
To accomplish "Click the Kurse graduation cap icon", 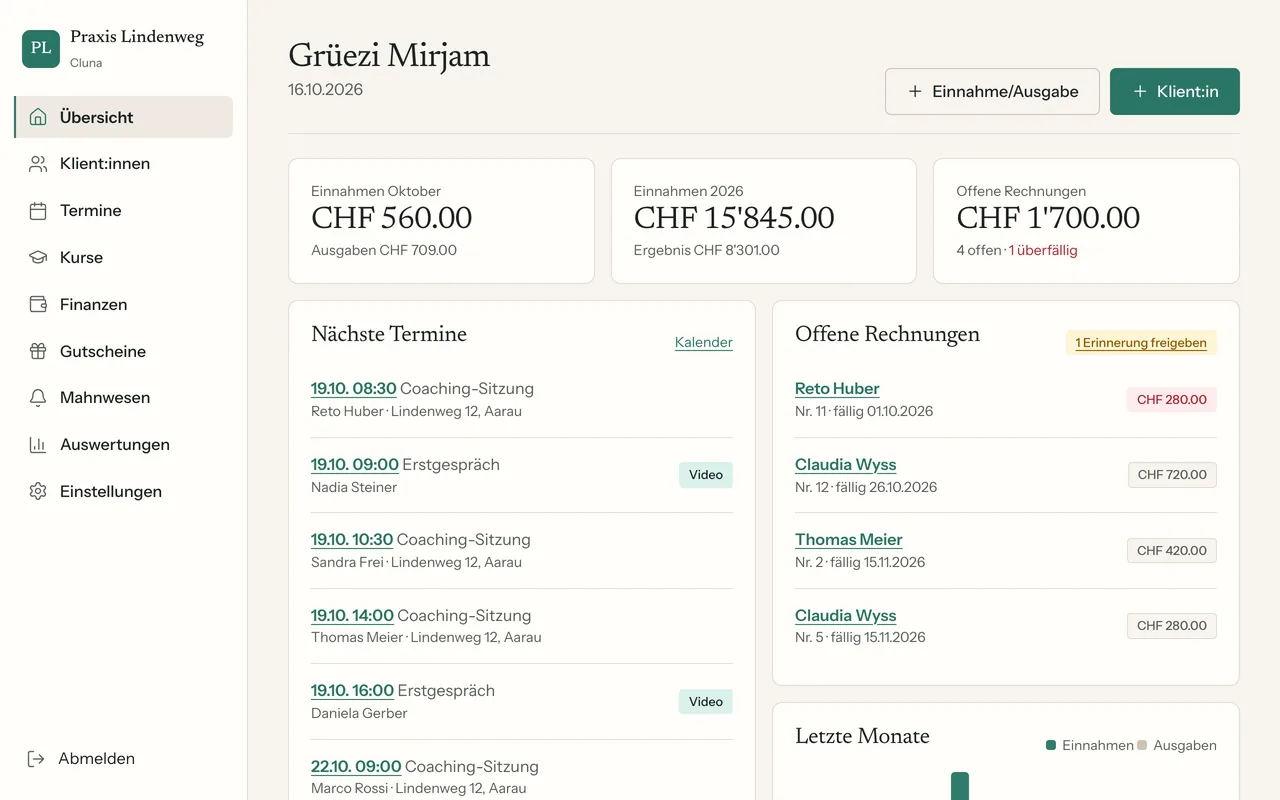I will click(38, 257).
